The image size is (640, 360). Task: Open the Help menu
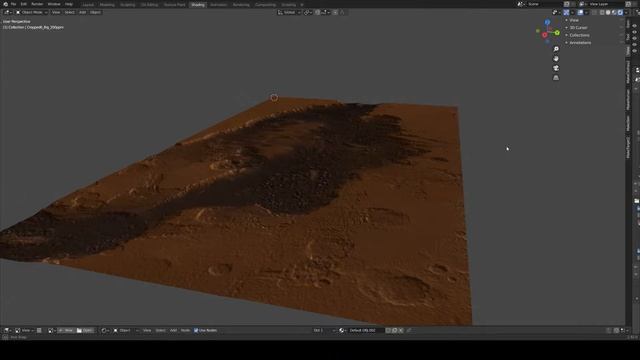point(69,4)
